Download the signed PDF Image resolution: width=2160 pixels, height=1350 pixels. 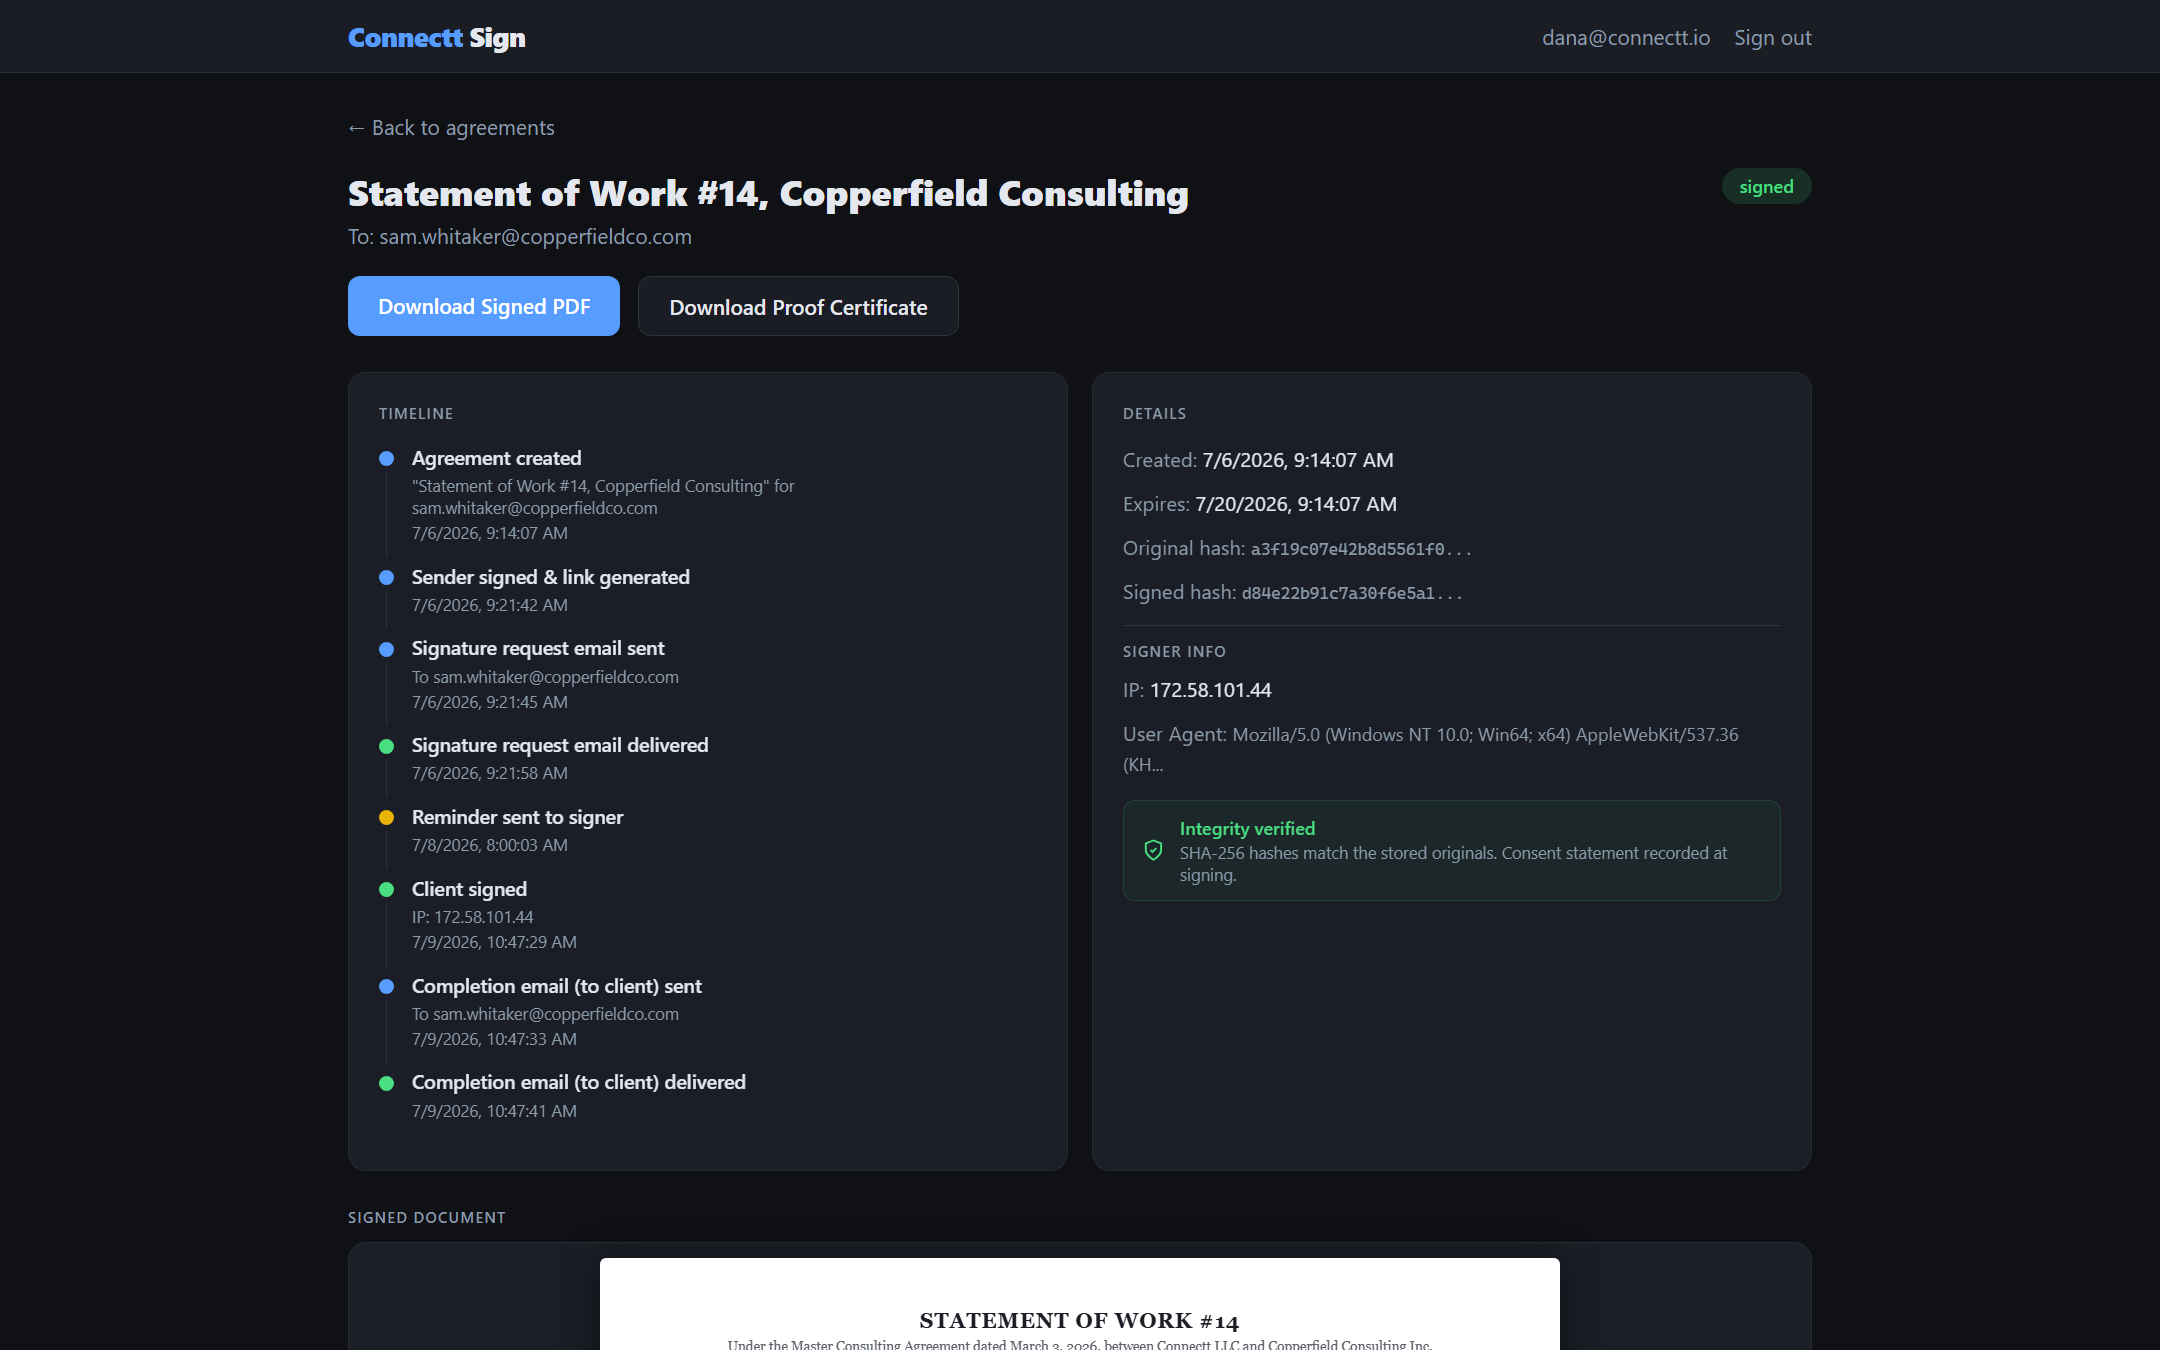coord(484,306)
